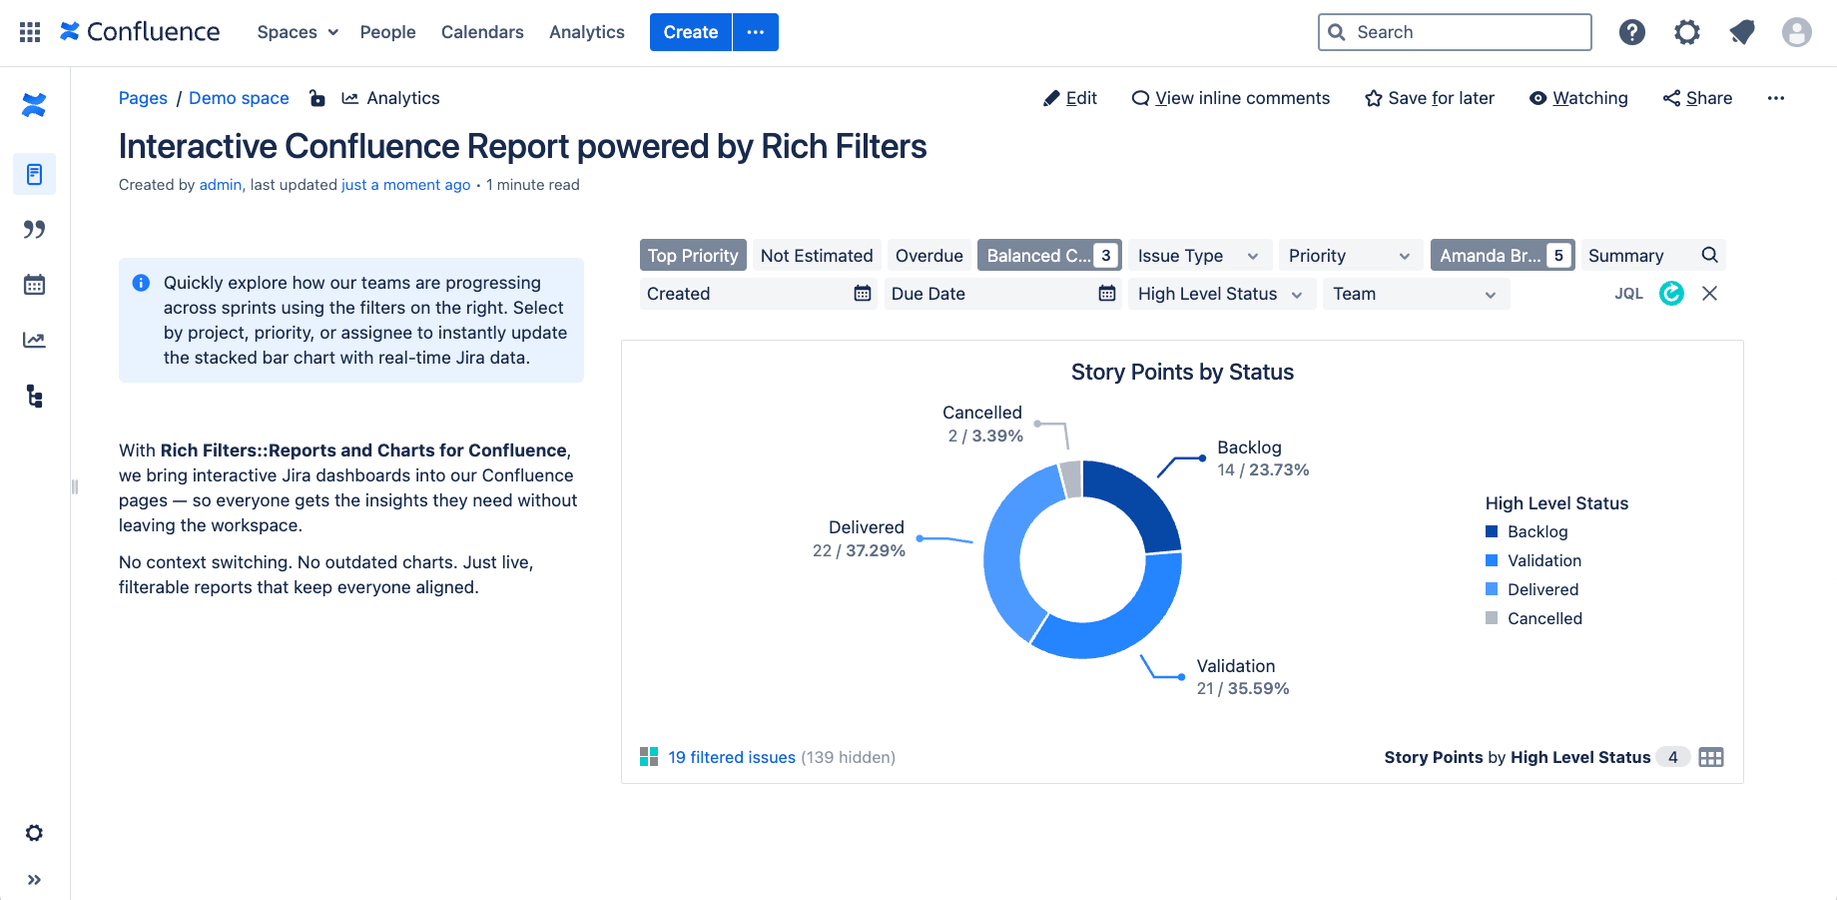Open the notifications icon in top bar
Screen dimensions: 1837x900
pyautogui.click(x=1742, y=32)
